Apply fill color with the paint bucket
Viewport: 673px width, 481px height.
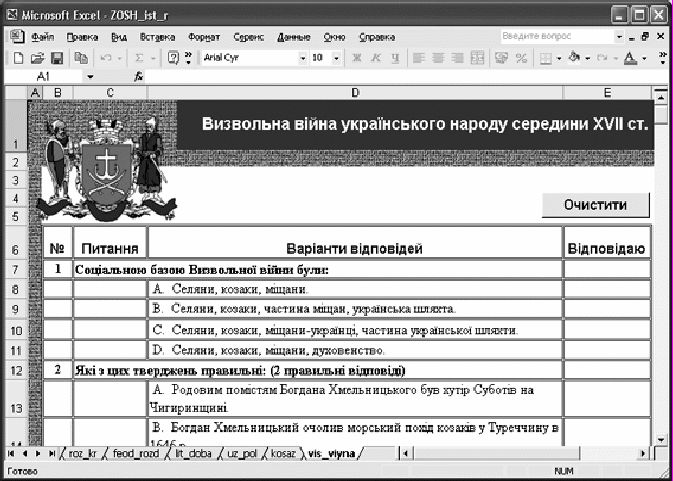574,57
